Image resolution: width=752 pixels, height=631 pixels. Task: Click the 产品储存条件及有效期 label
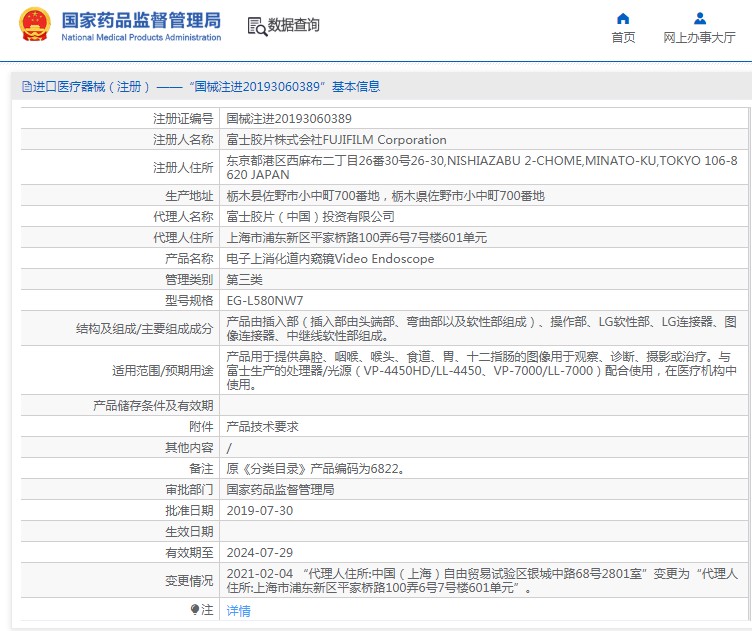(153, 406)
